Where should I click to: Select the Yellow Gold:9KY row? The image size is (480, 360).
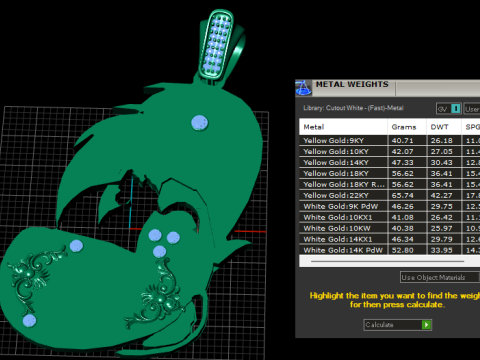point(389,140)
